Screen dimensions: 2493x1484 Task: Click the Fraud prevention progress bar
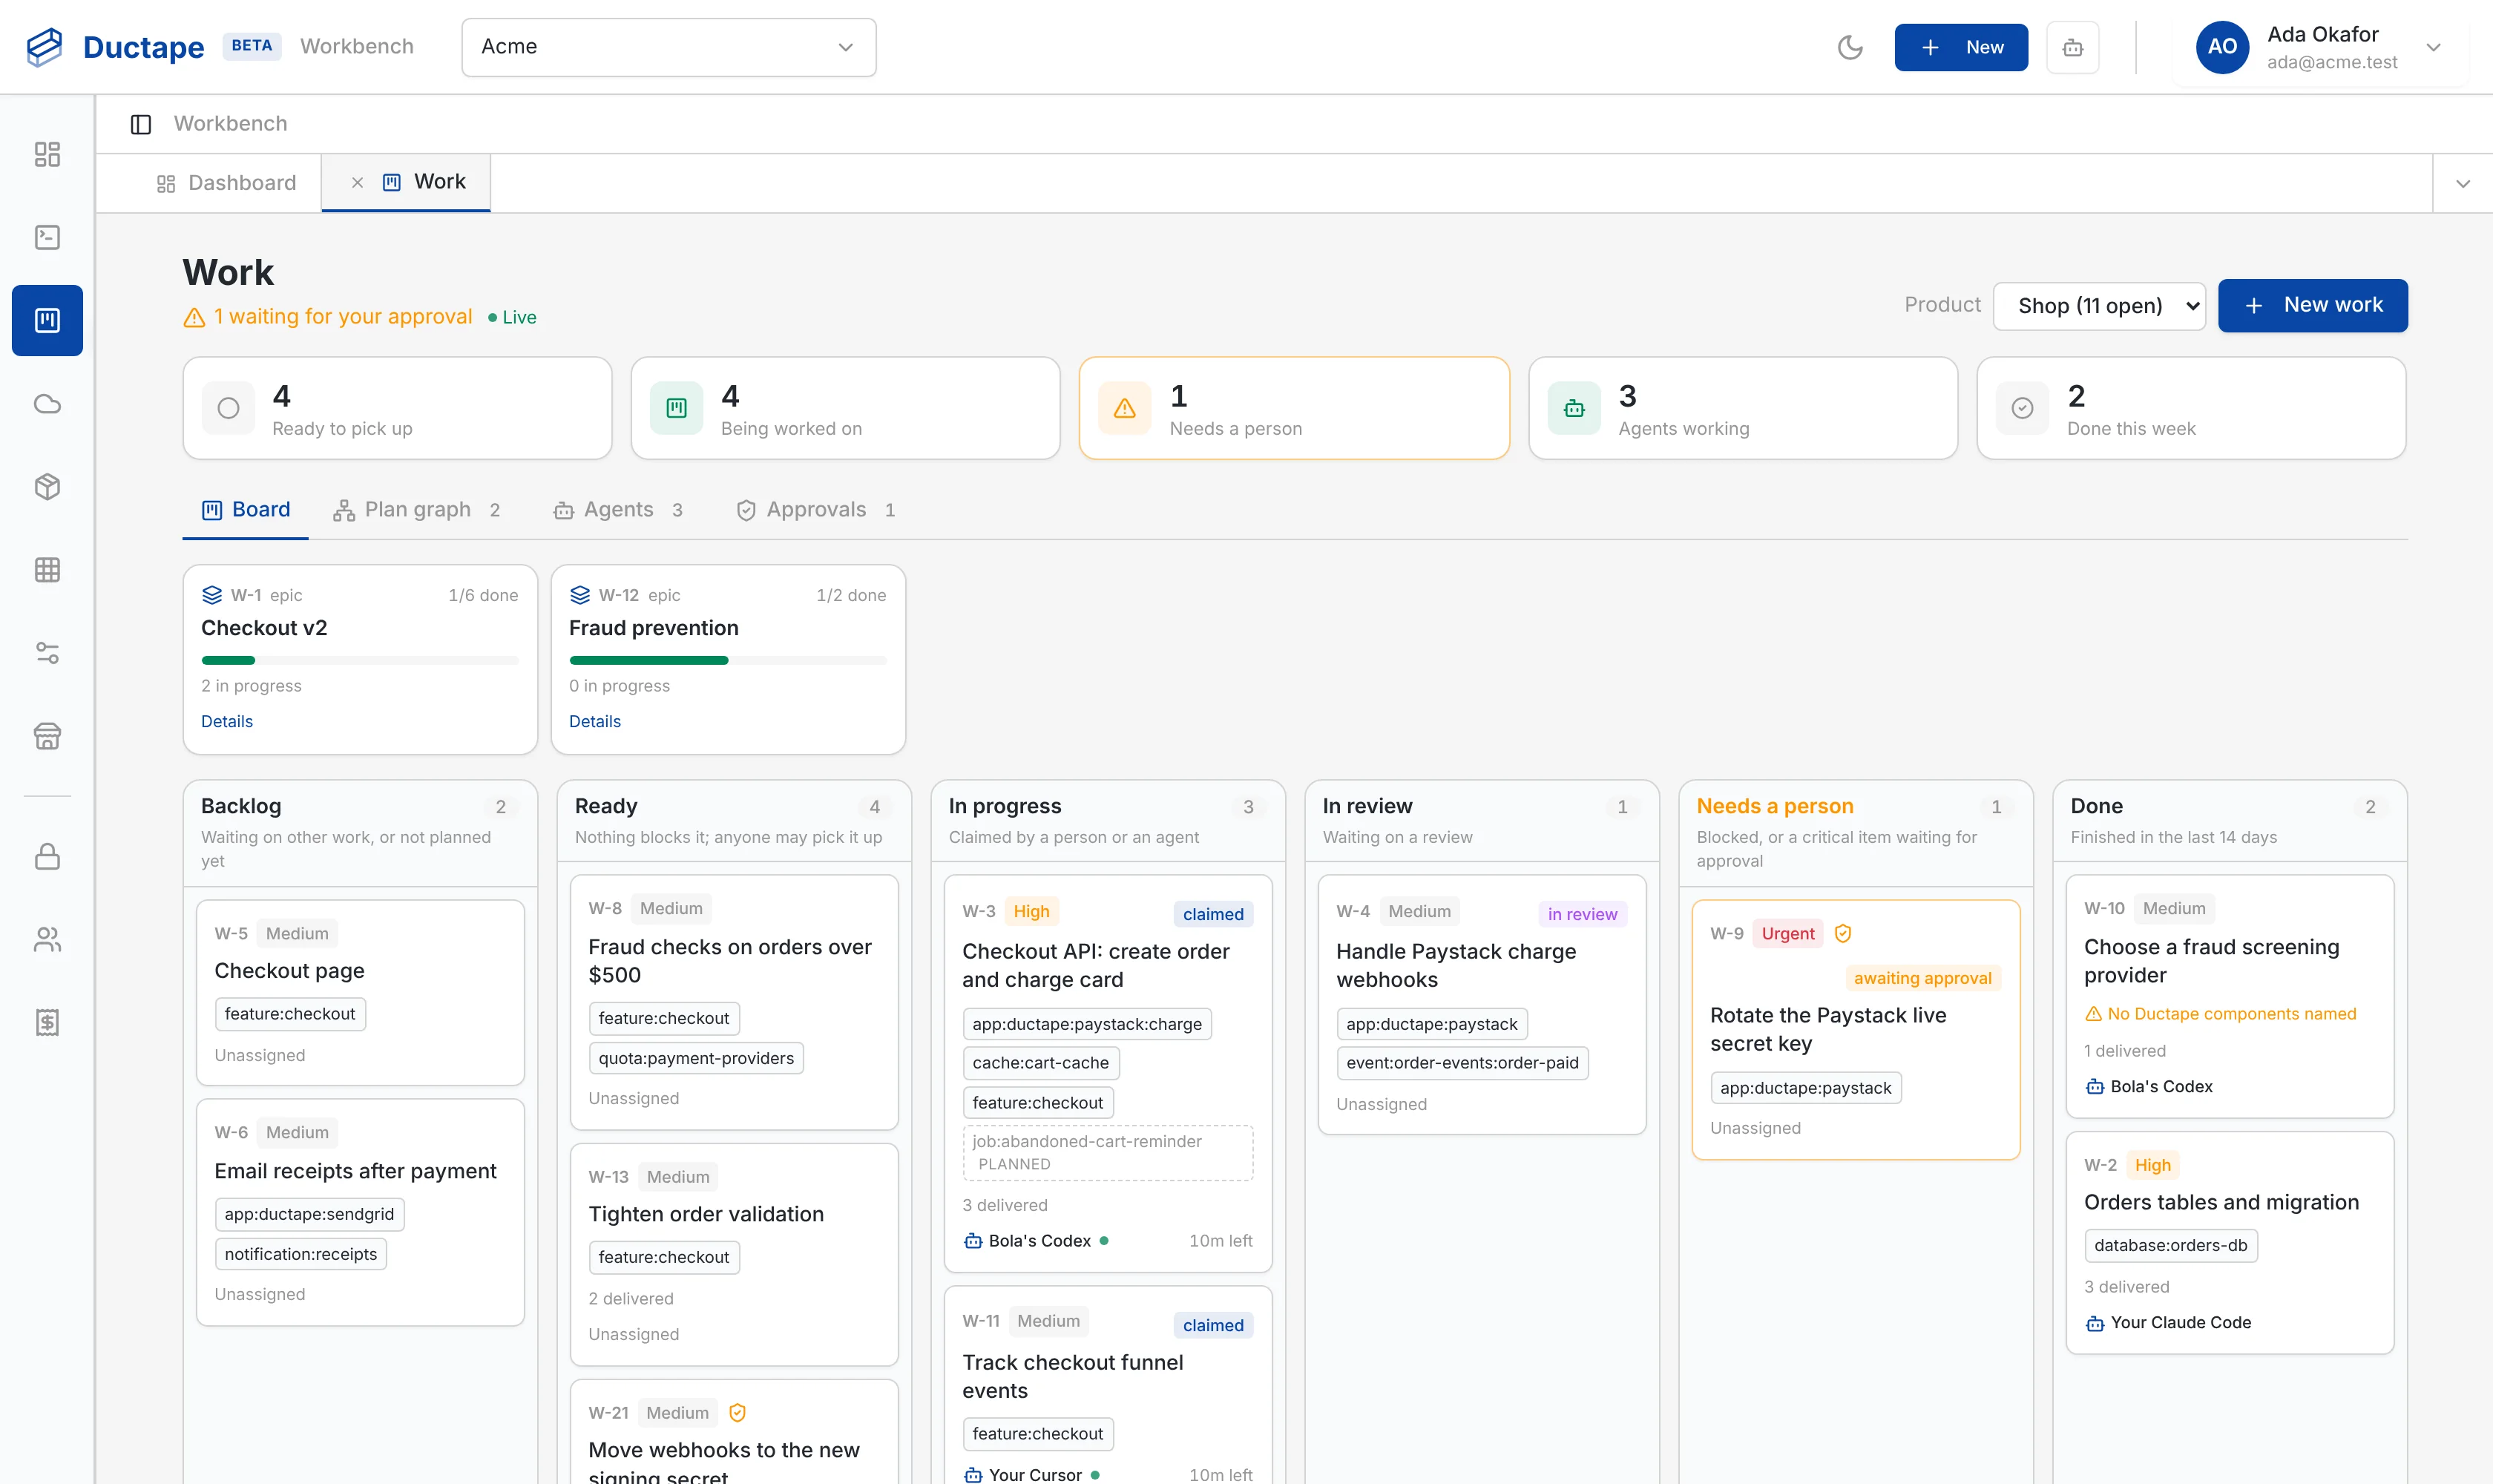pos(728,660)
